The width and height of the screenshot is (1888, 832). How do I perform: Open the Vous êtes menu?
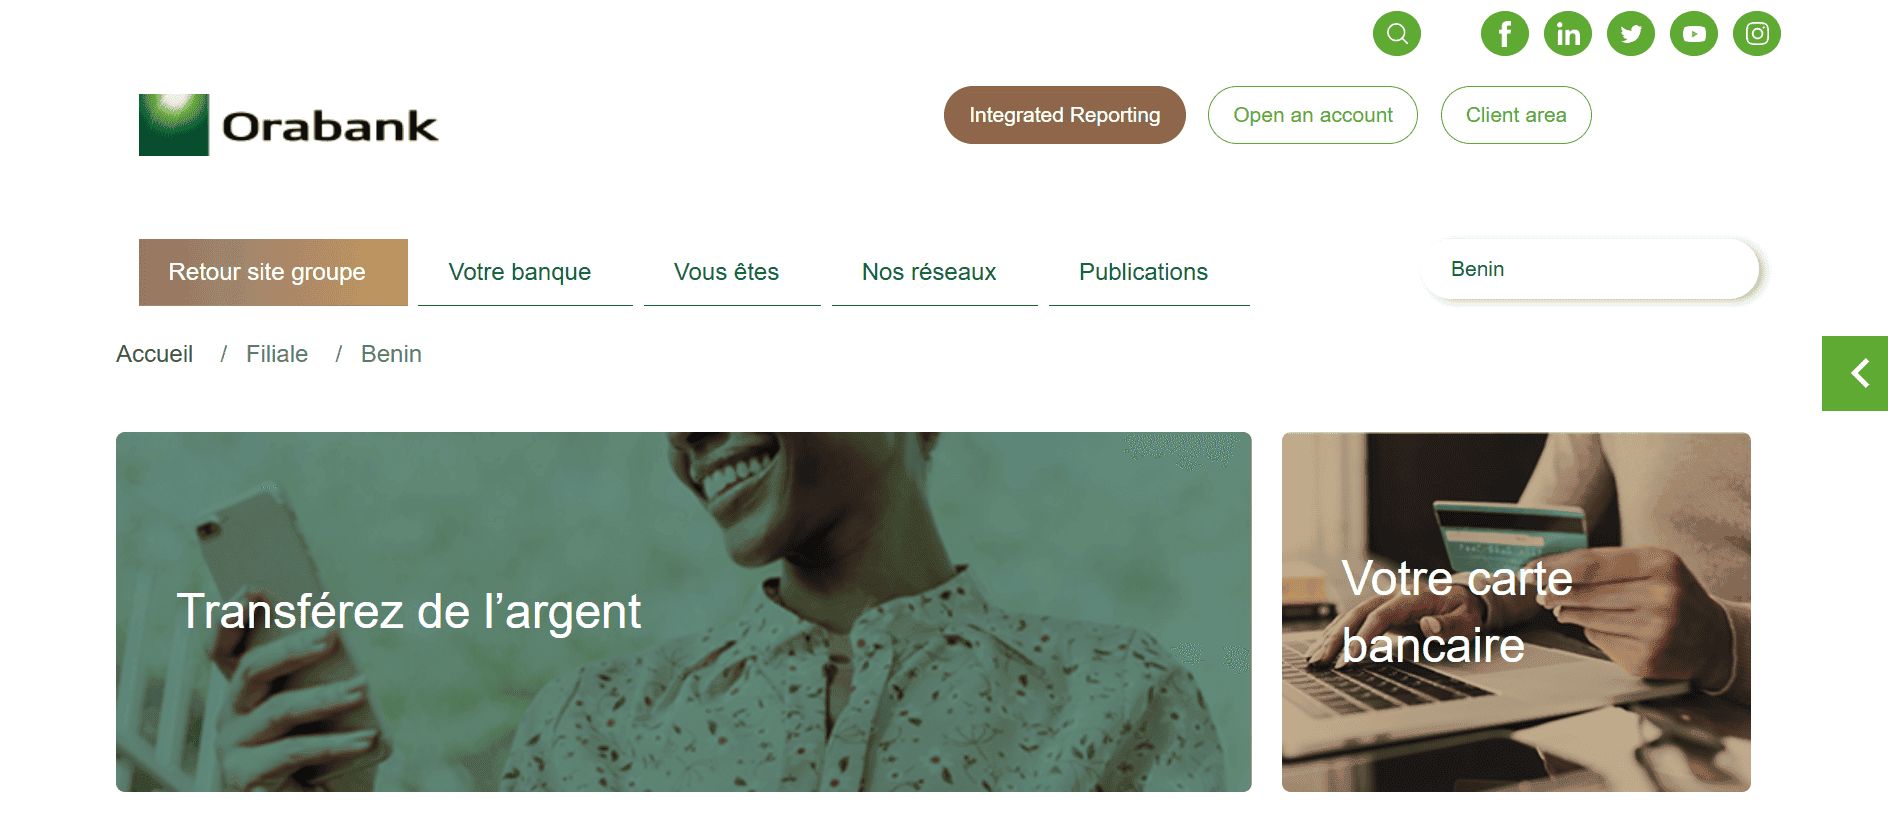click(x=727, y=272)
